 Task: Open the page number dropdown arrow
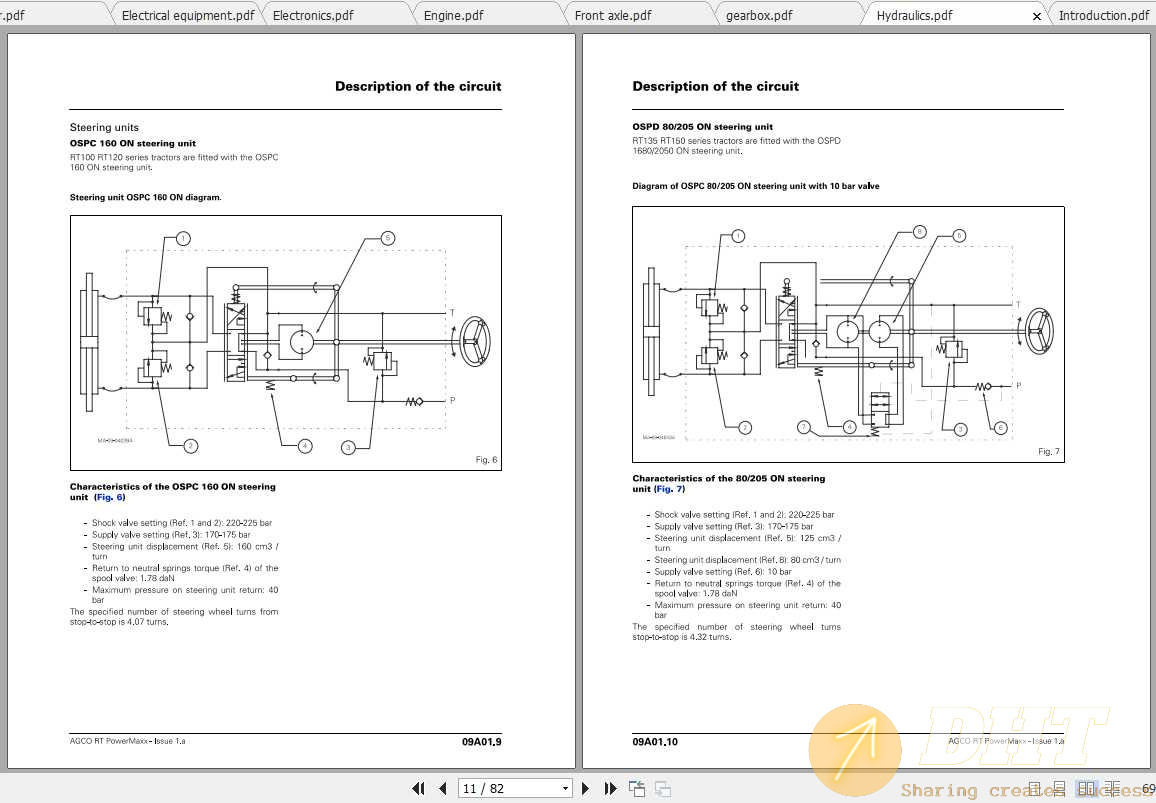(564, 788)
